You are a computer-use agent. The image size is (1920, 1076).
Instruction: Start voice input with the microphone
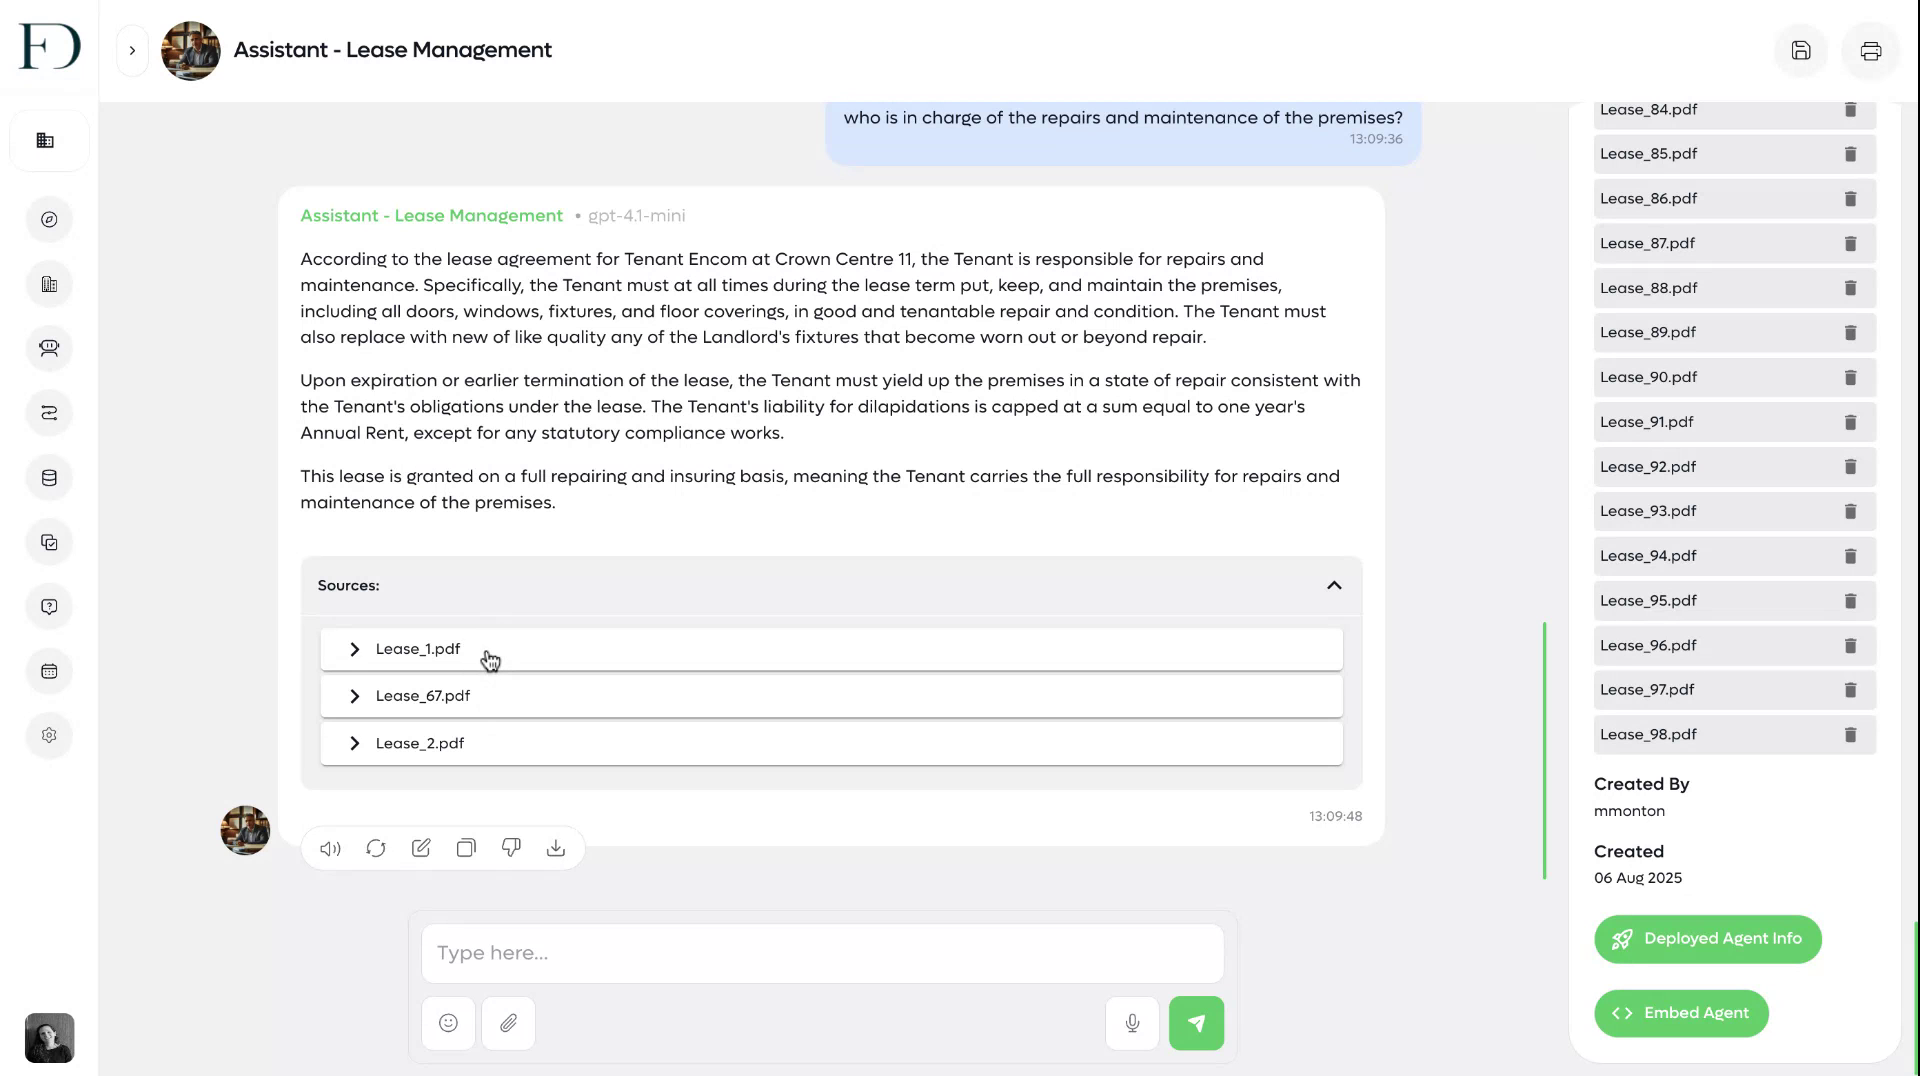click(x=1132, y=1024)
